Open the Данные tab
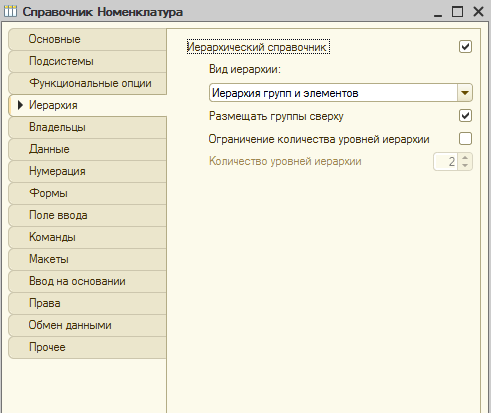Viewport: 491px width, 413px height. [87, 149]
